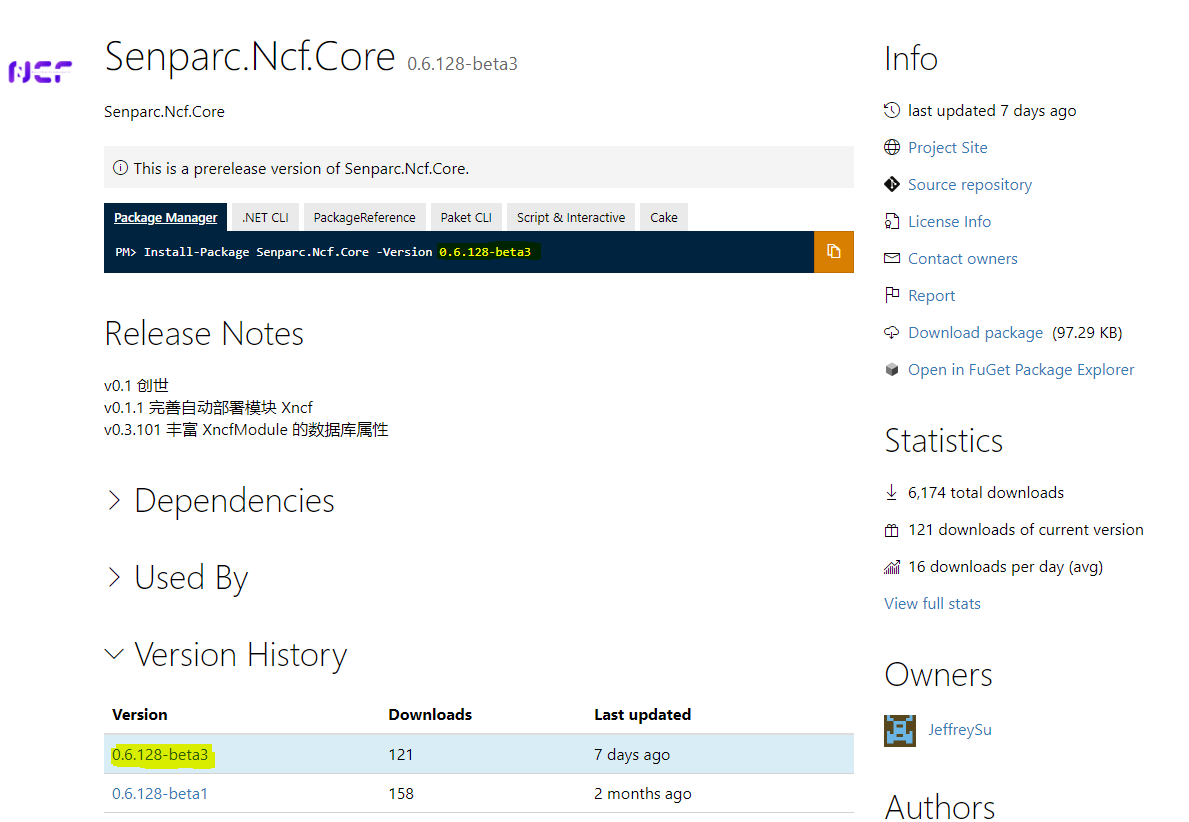Click the FuGet cube icon
Screen dimensions: 1189x822
(892, 370)
